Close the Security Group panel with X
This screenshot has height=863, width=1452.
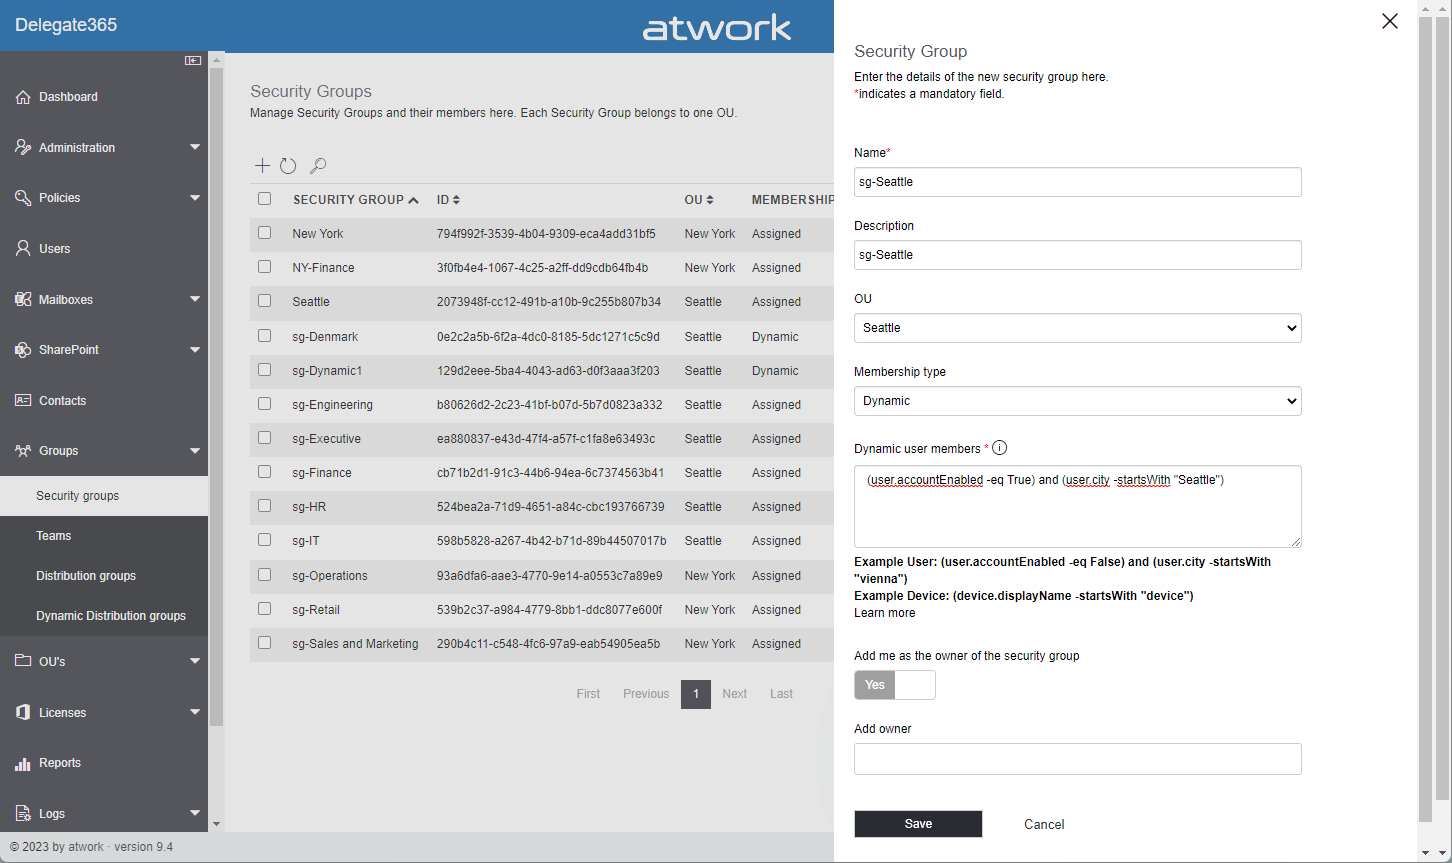1390,21
